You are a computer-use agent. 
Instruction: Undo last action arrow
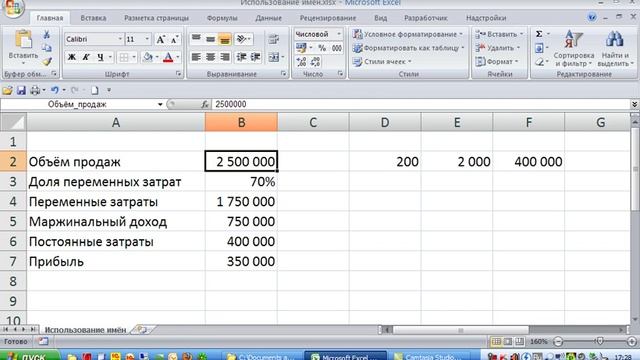[55, 90]
